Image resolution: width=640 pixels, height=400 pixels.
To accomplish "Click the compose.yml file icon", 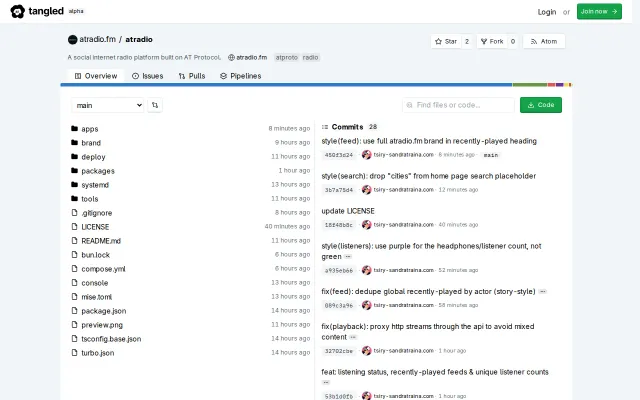I will (x=74, y=269).
